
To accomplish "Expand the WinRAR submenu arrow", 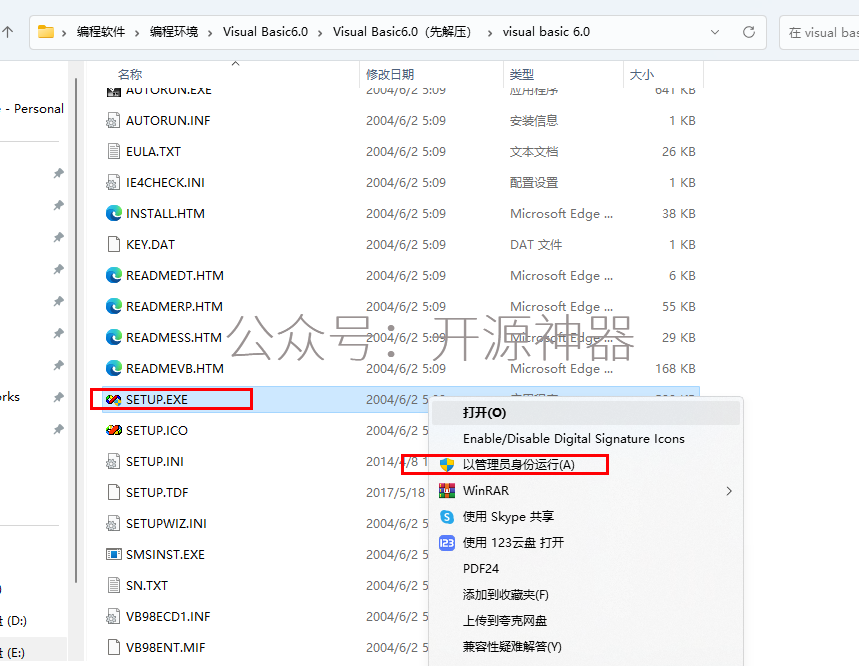I will point(729,491).
